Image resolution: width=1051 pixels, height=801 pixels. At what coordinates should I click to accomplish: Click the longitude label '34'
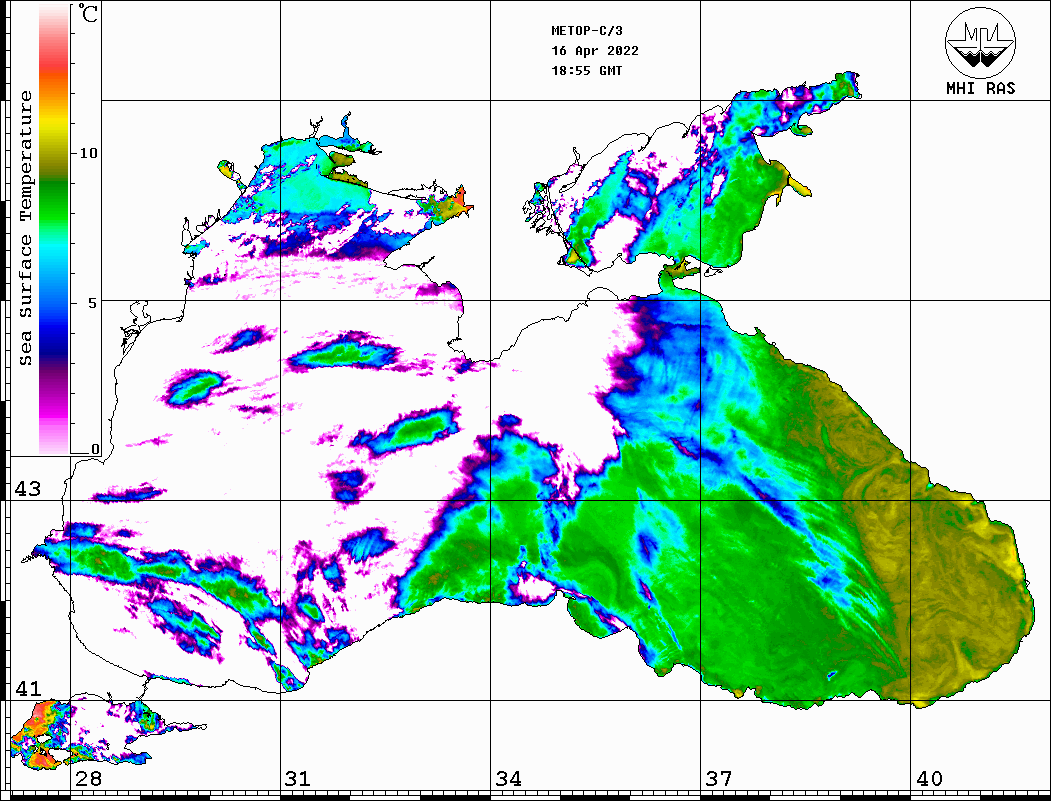point(509,779)
